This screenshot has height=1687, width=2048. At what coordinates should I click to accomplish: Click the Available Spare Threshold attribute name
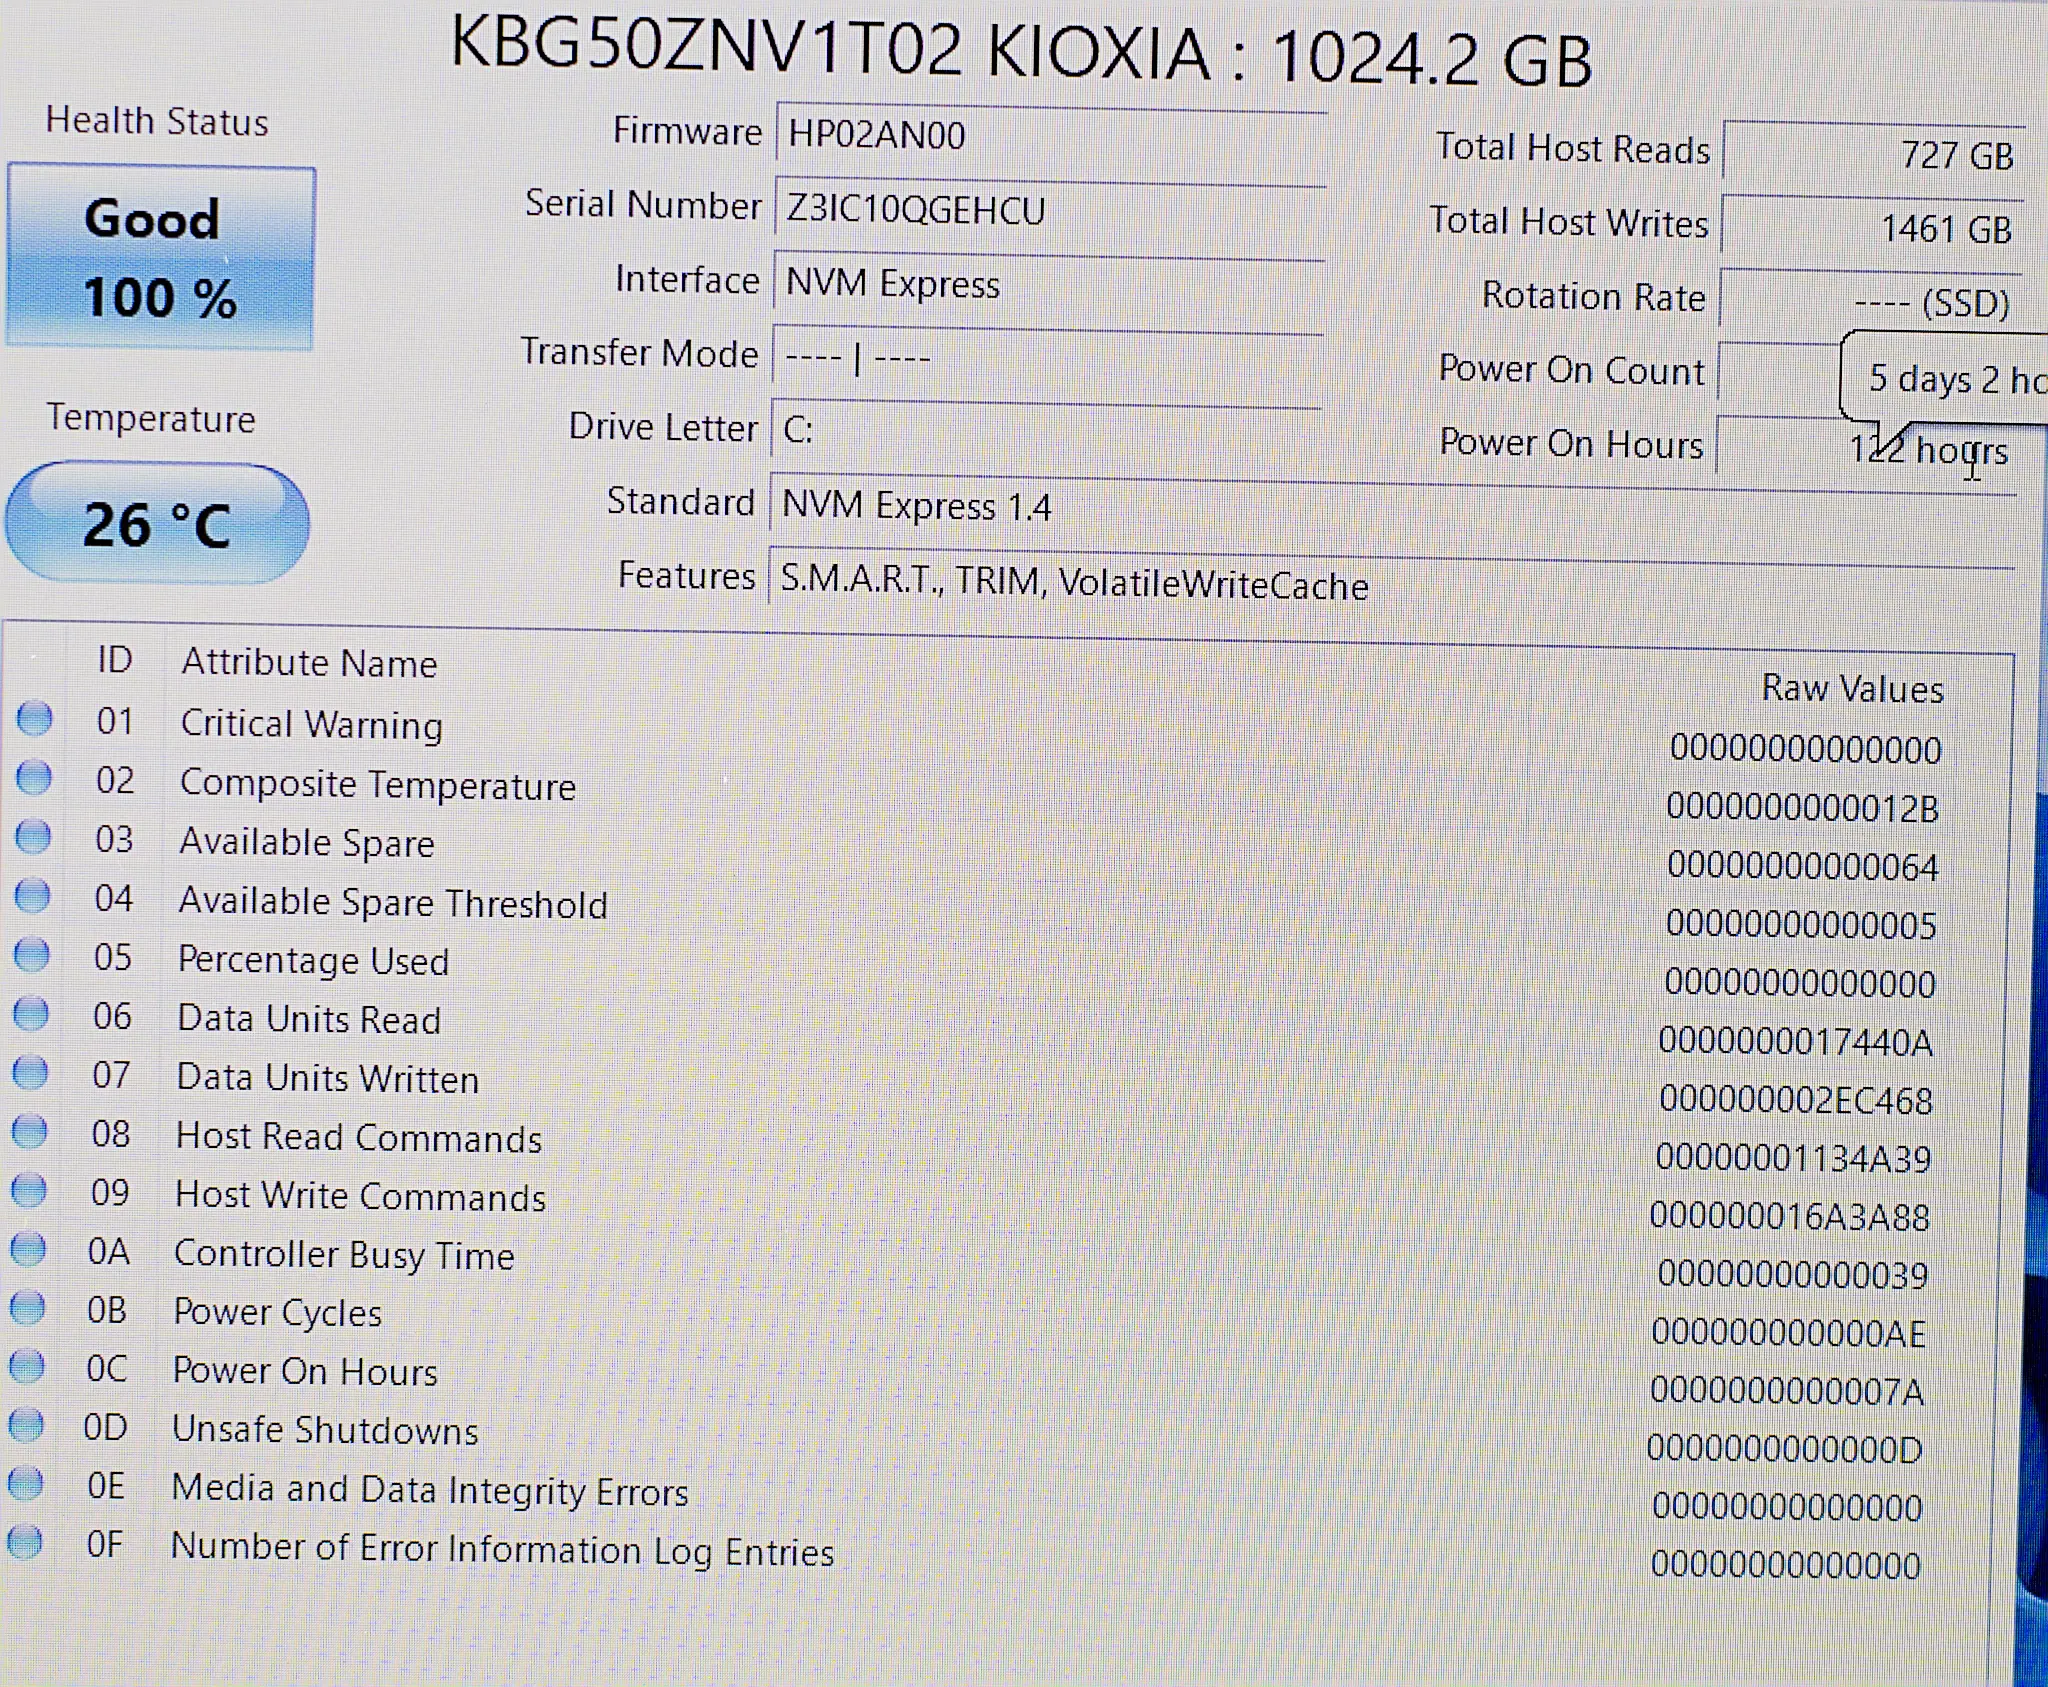[x=393, y=902]
